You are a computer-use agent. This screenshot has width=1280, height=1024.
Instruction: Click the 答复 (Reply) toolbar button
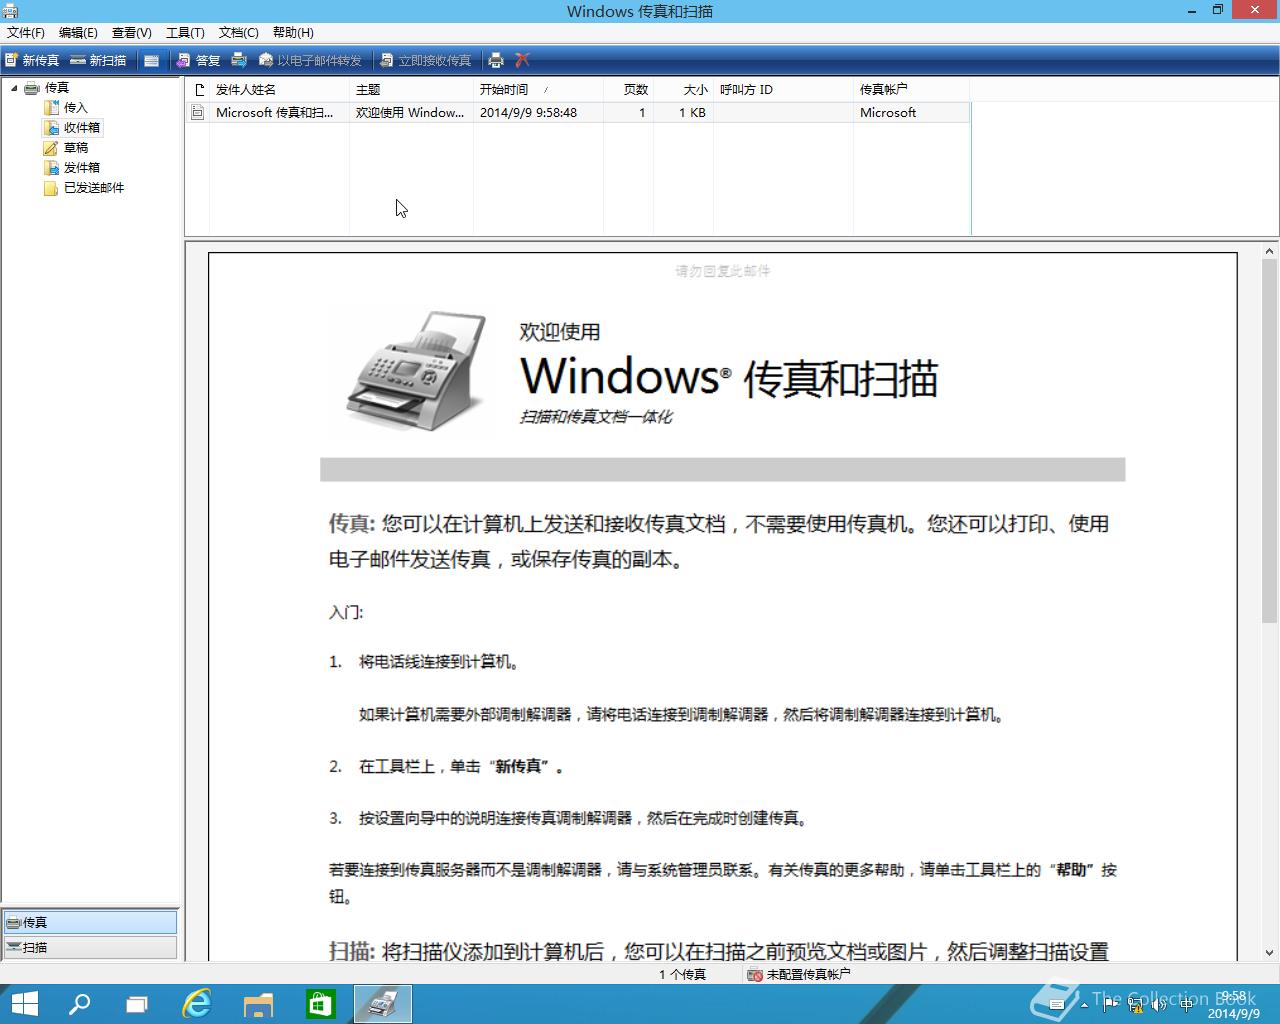tap(198, 60)
